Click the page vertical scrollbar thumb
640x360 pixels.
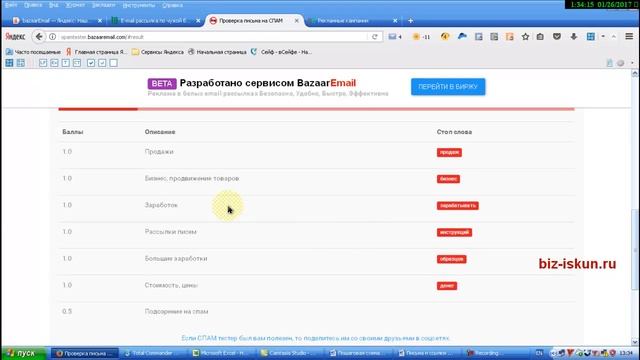click(635, 249)
